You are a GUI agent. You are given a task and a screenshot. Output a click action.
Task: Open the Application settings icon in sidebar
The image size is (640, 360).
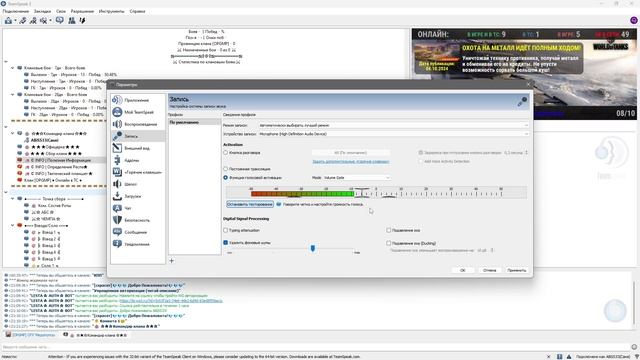click(x=117, y=100)
